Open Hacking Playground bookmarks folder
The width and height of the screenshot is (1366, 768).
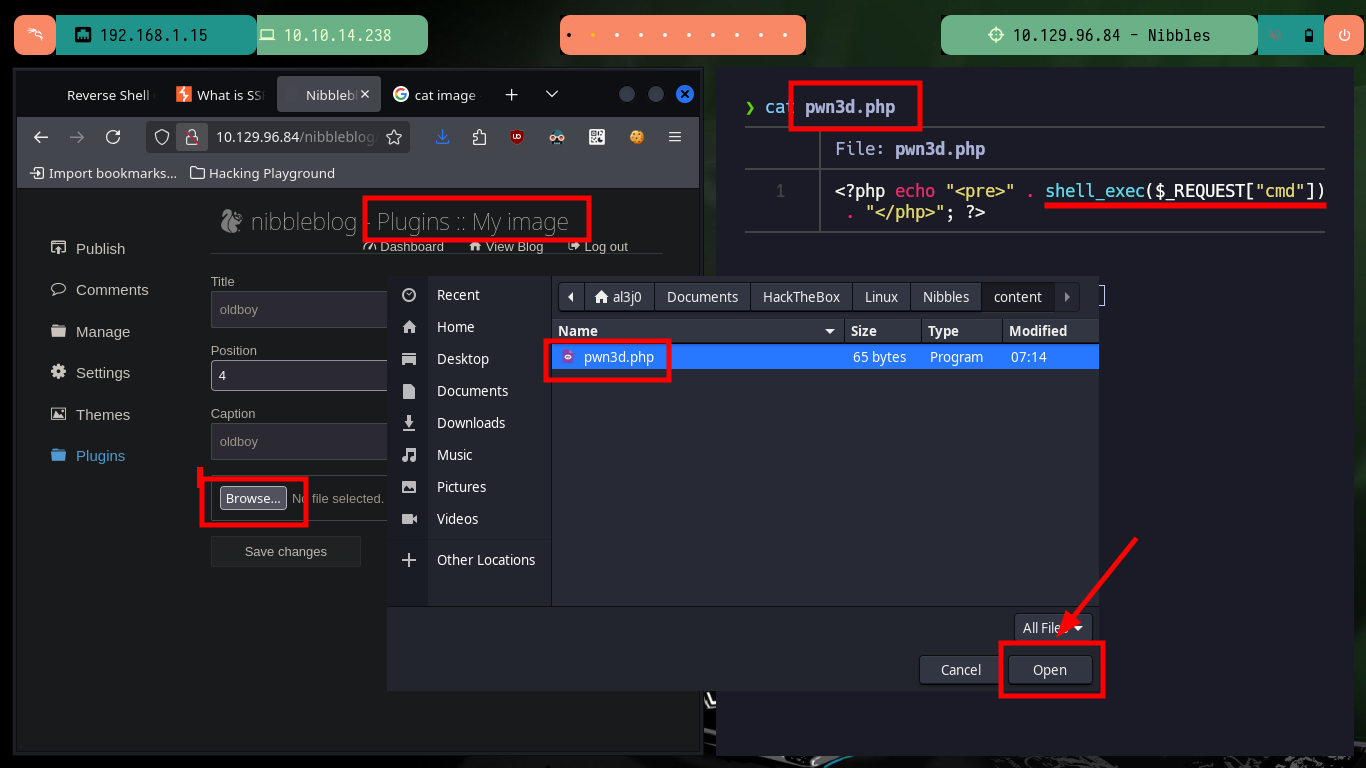coord(262,173)
